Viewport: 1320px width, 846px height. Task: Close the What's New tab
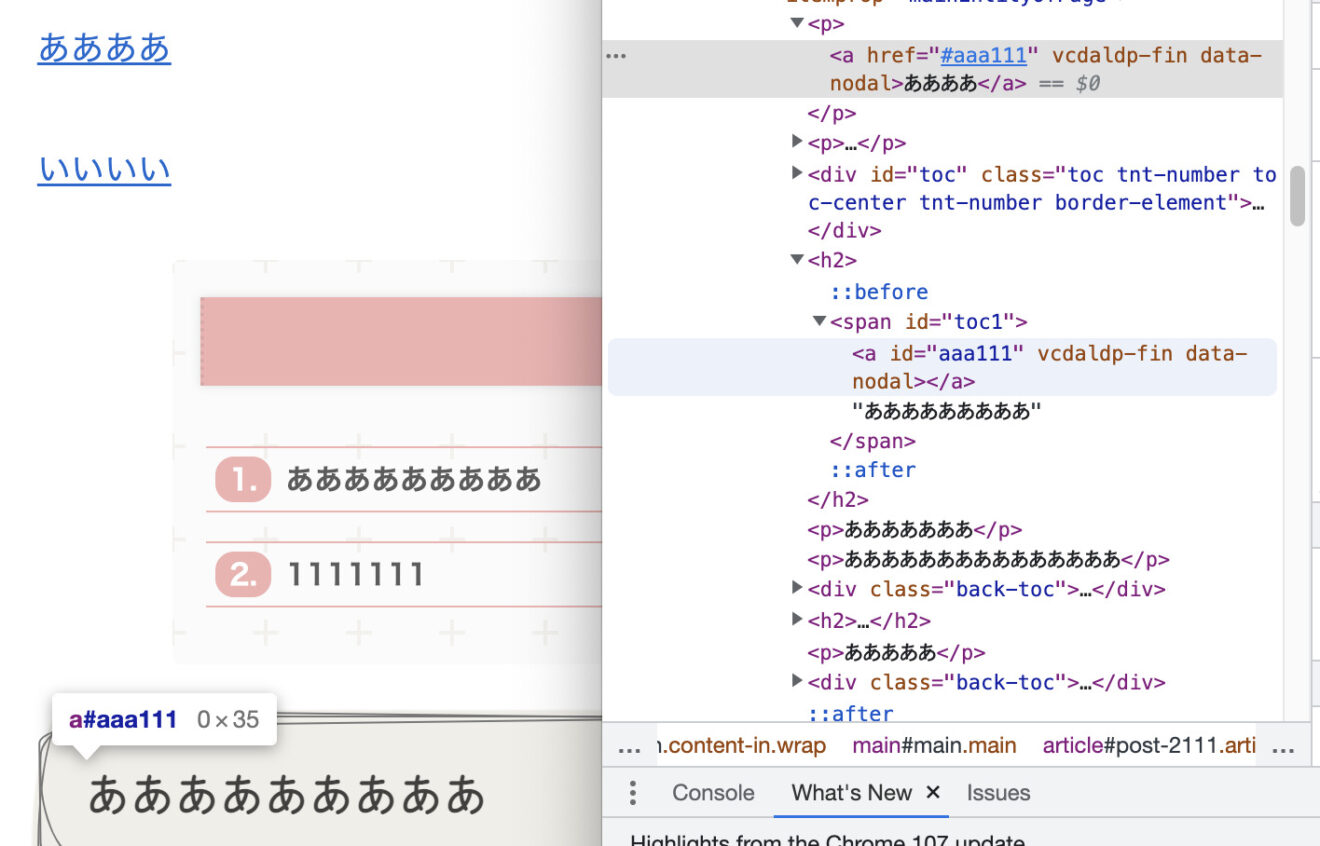[x=932, y=792]
